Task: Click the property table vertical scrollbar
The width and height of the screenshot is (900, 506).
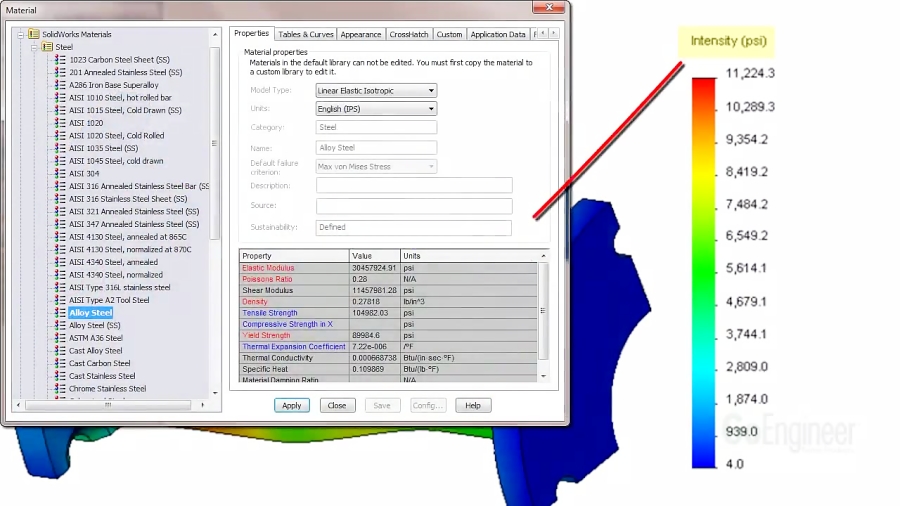Action: 543,311
